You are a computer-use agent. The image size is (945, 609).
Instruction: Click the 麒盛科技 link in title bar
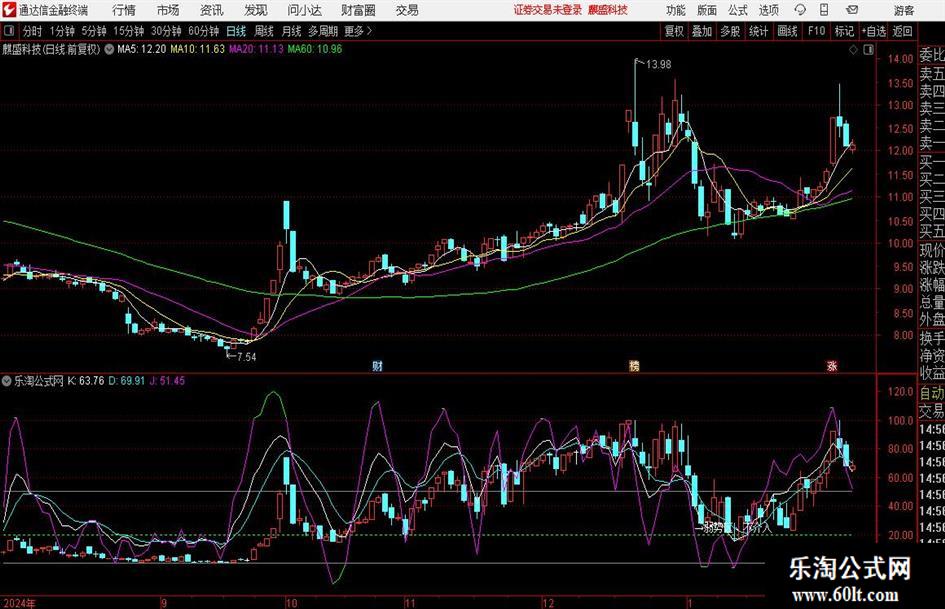(608, 10)
